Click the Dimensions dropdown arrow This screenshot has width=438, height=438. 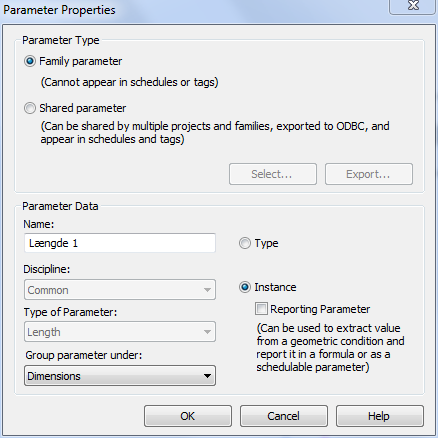(207, 376)
